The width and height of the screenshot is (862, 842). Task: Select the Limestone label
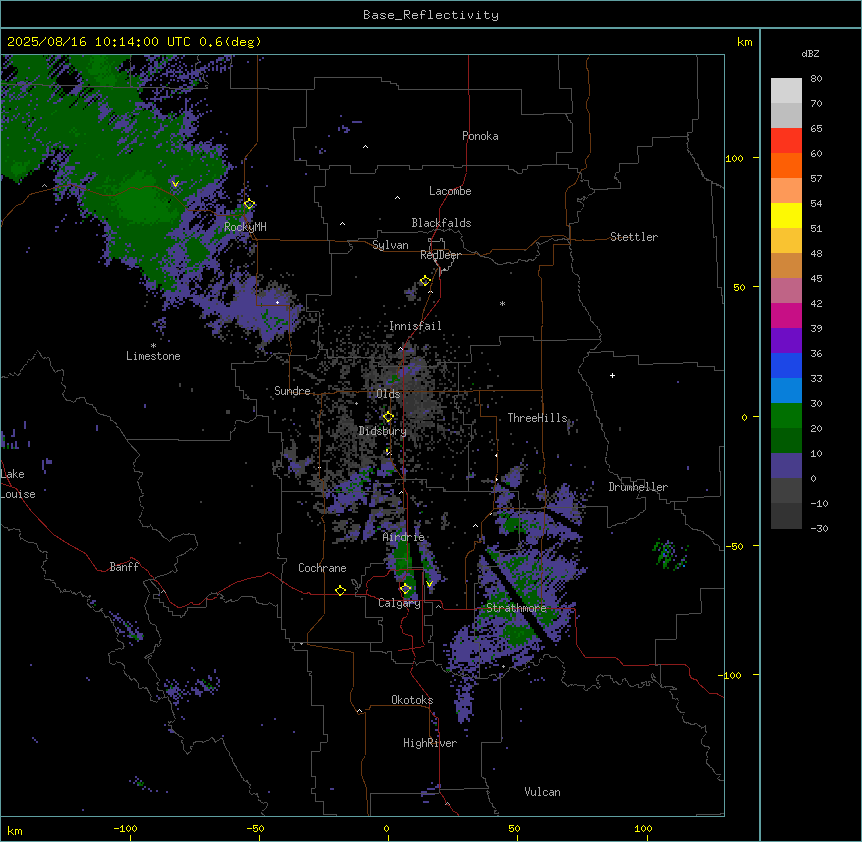tap(153, 356)
